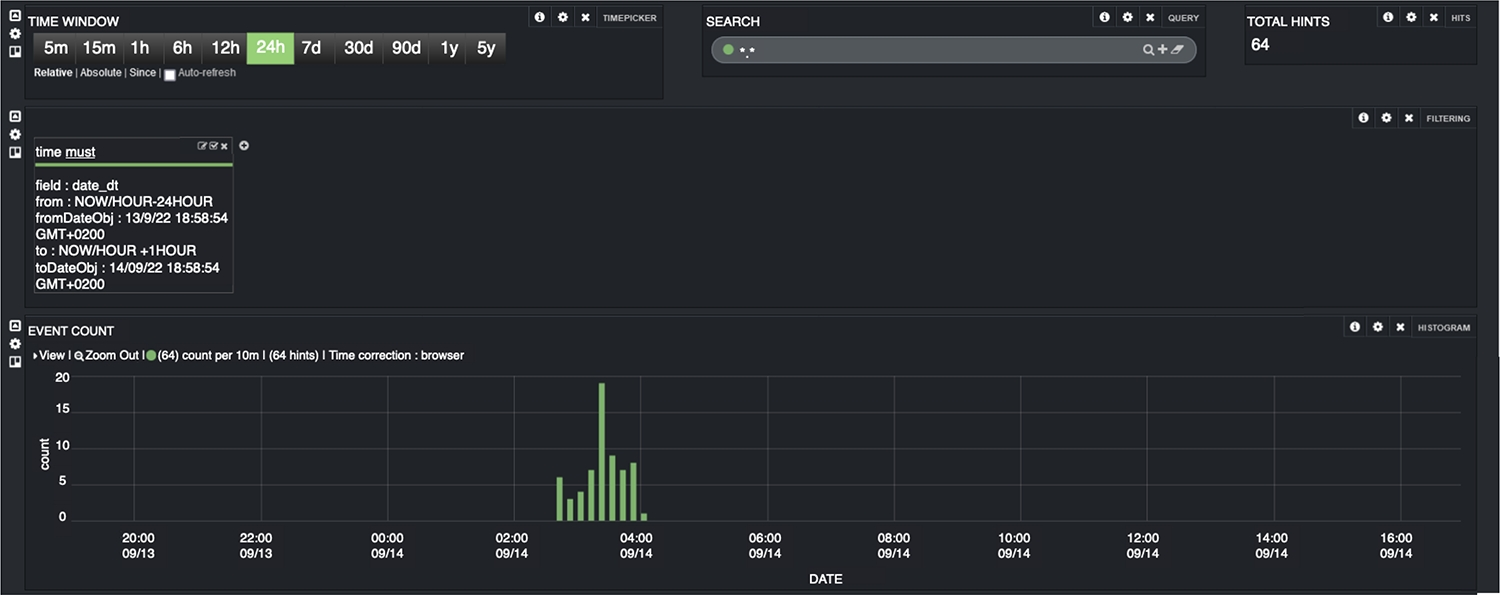
Task: Enable the Auto-refresh checkbox
Action: pyautogui.click(x=170, y=75)
